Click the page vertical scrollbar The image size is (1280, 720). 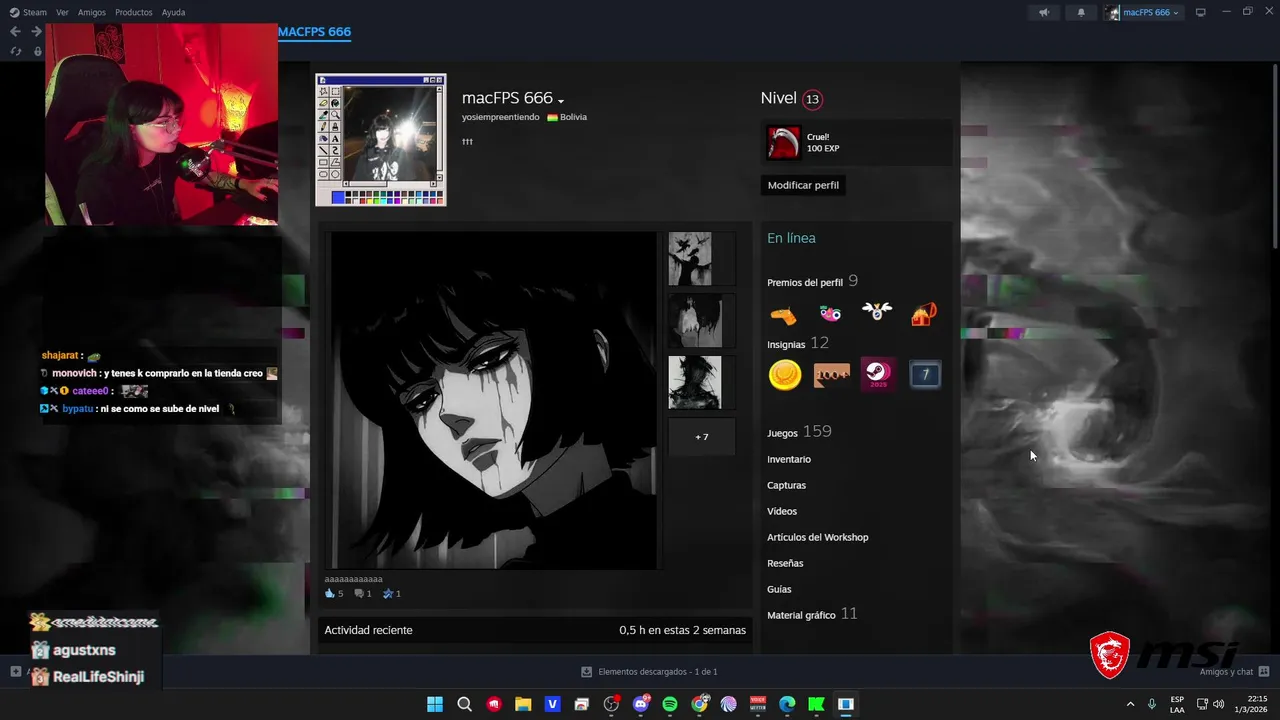coord(1275,157)
